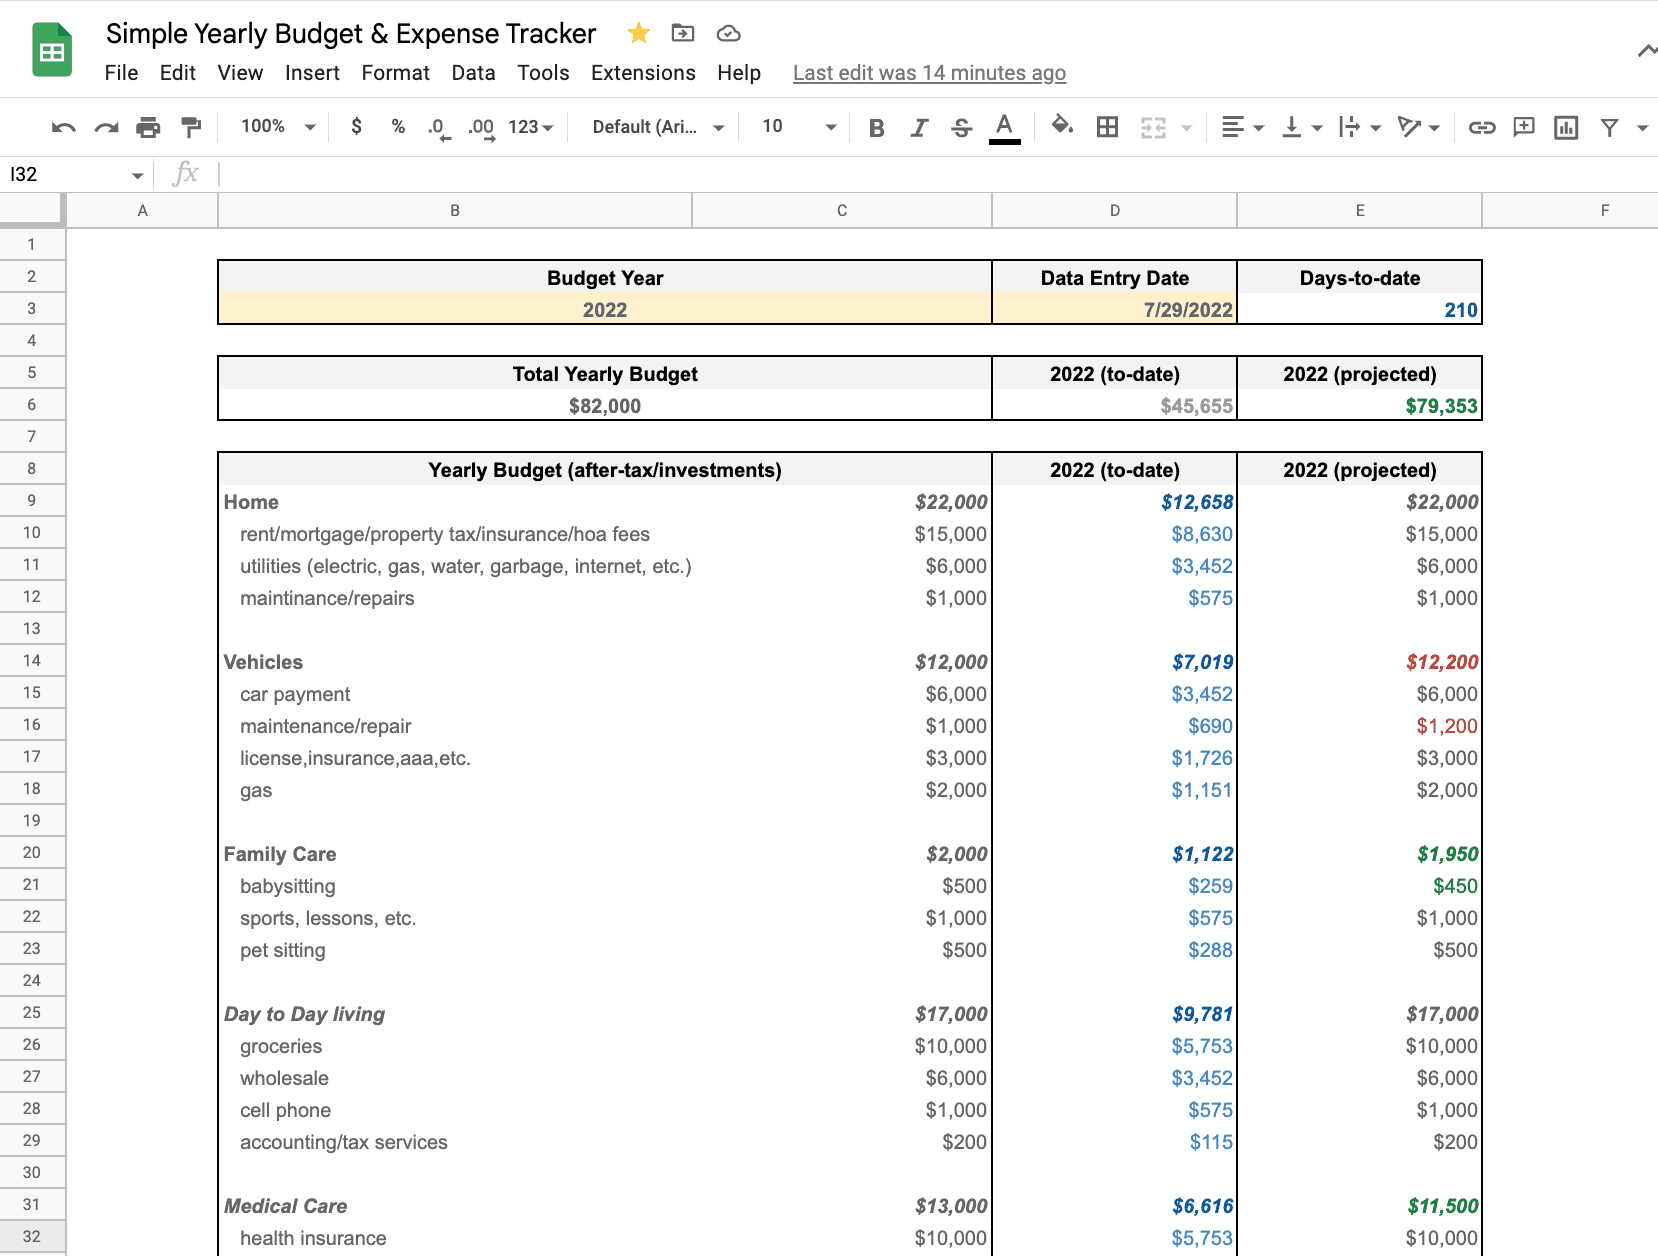Select column D header

click(x=1114, y=210)
